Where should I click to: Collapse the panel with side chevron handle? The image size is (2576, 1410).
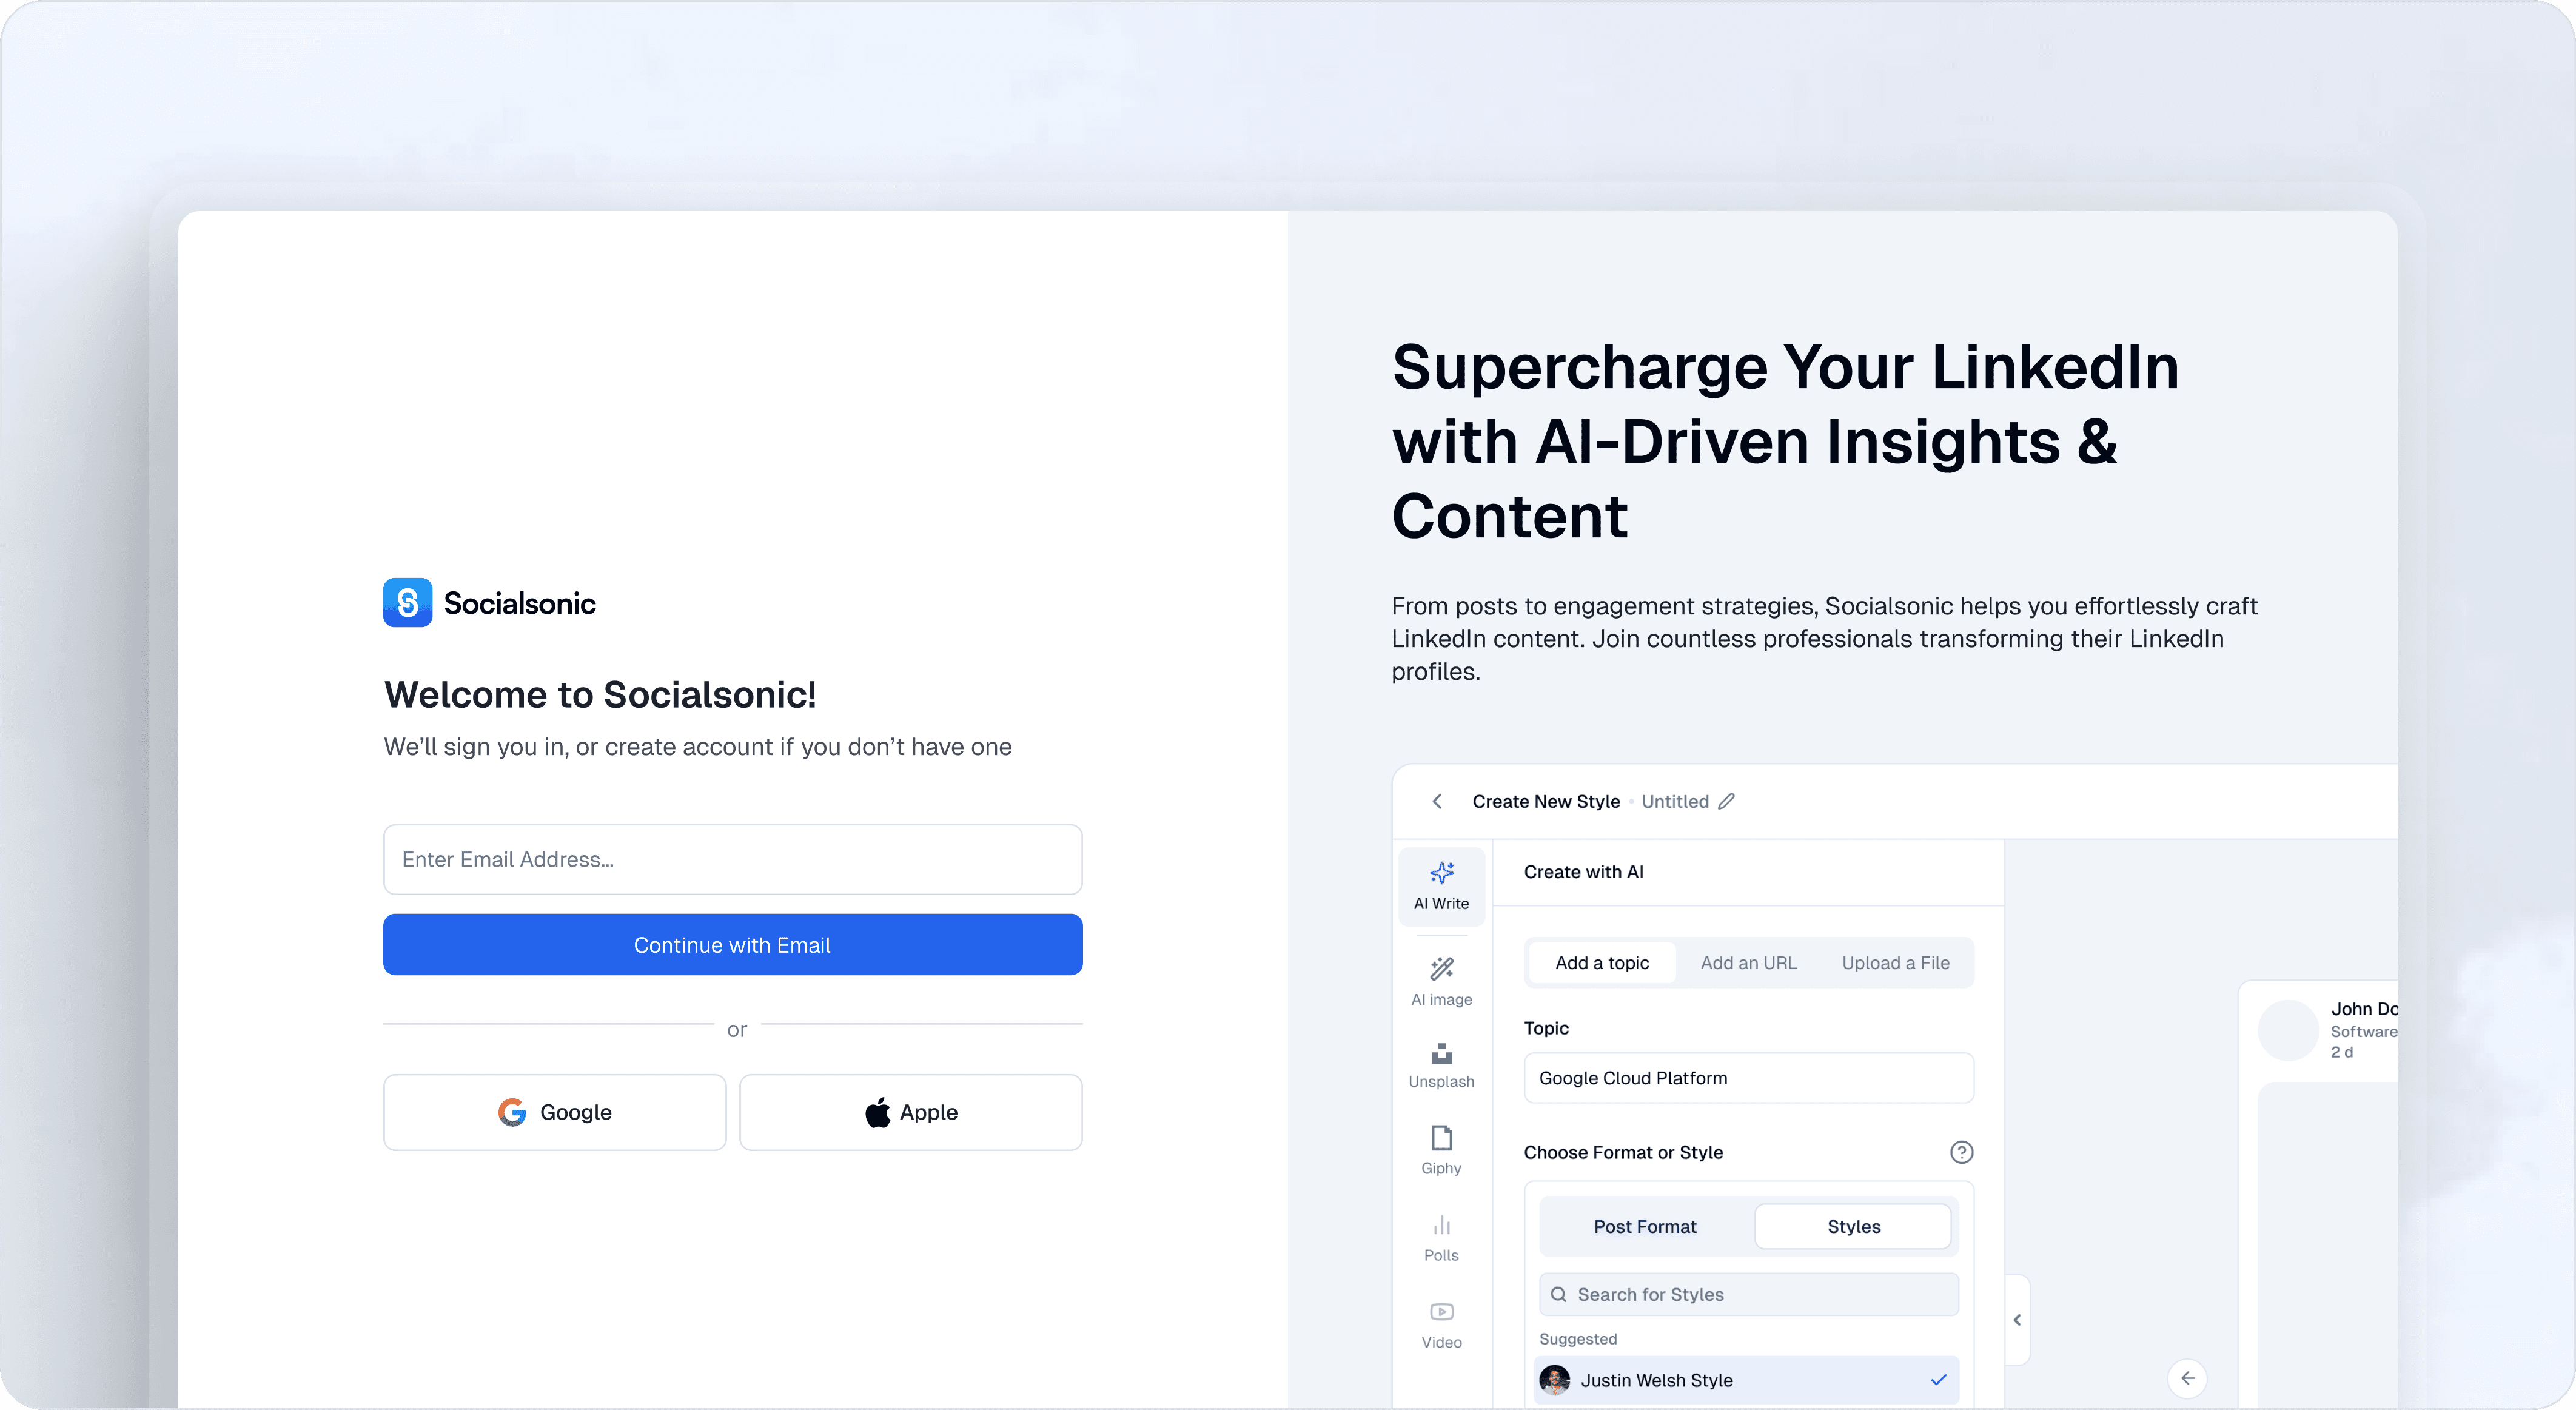[x=2017, y=1320]
